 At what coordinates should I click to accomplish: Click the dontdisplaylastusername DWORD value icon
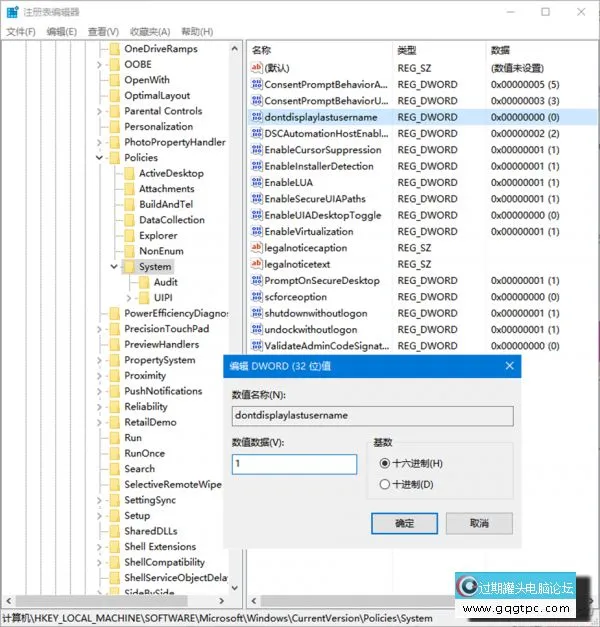(x=256, y=117)
